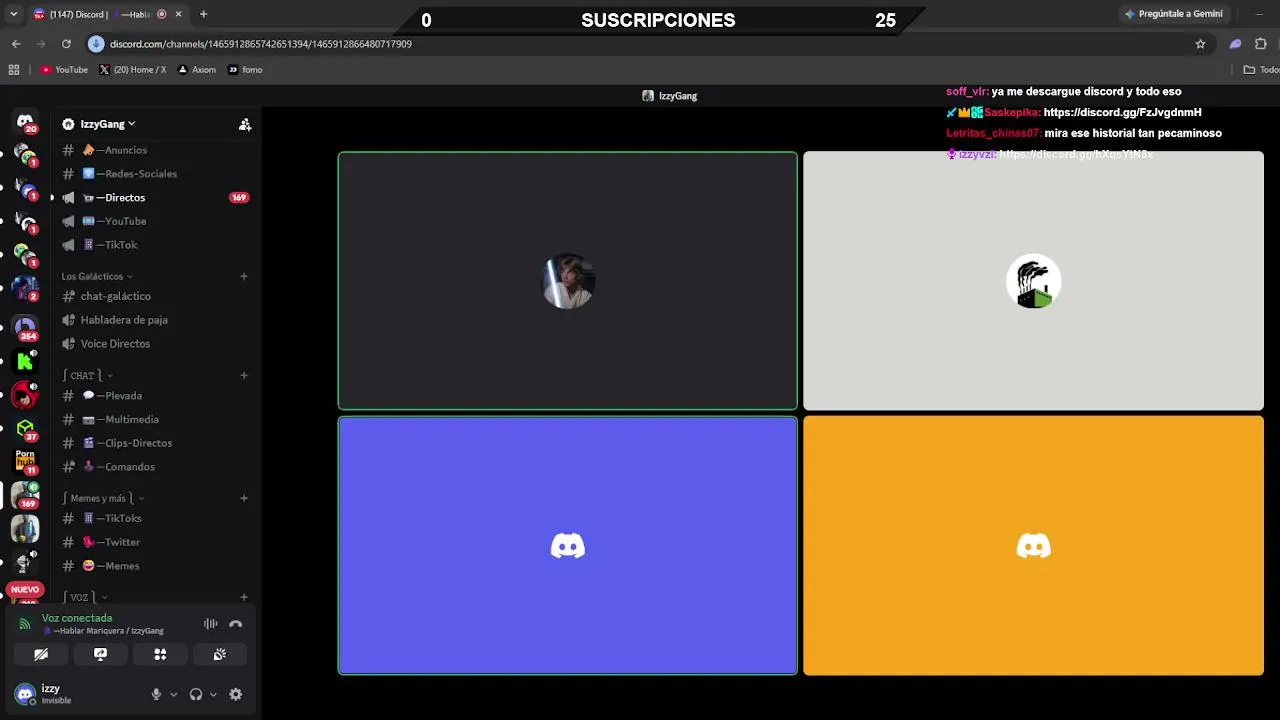The height and width of the screenshot is (720, 1280).
Task: Open User Settings gear icon
Action: (236, 694)
